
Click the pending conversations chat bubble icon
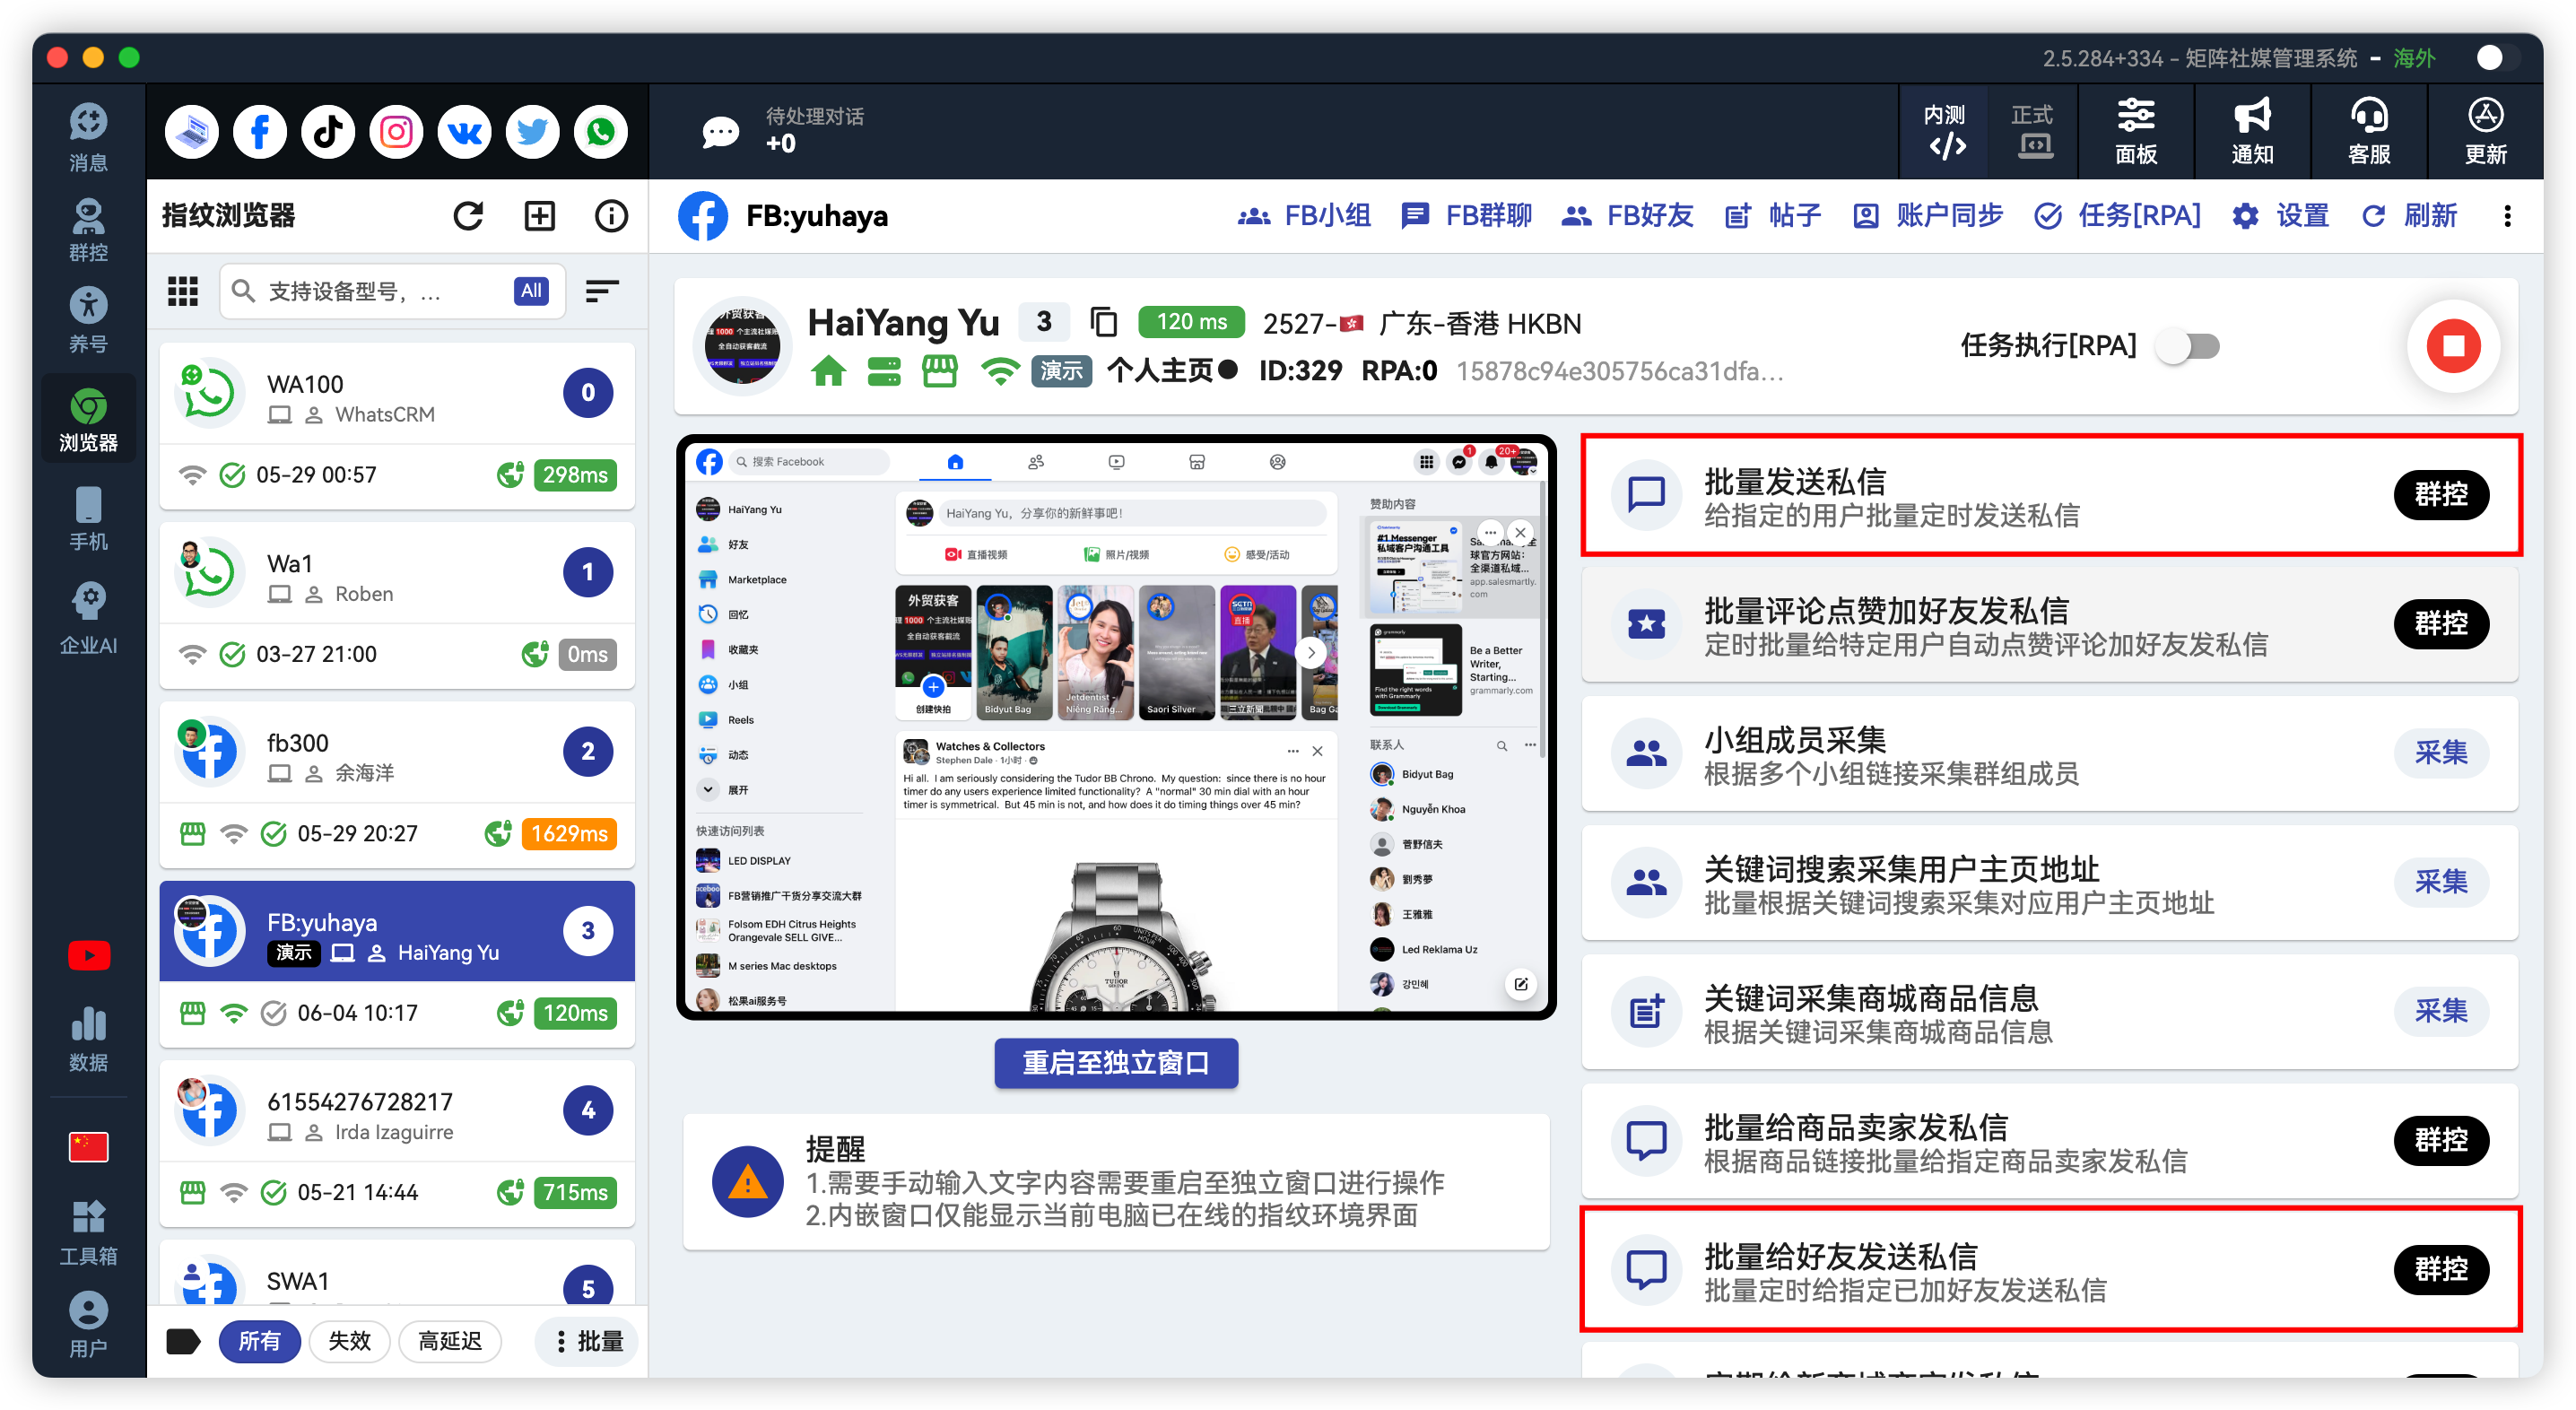(720, 131)
